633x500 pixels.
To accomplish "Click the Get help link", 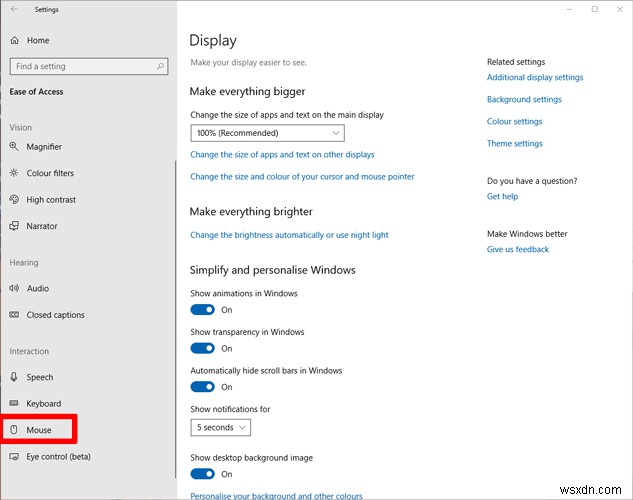I will coord(502,196).
